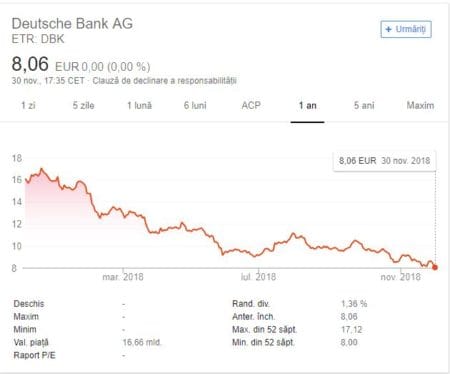Click the active 1 an tab
This screenshot has width=450, height=374.
[307, 106]
